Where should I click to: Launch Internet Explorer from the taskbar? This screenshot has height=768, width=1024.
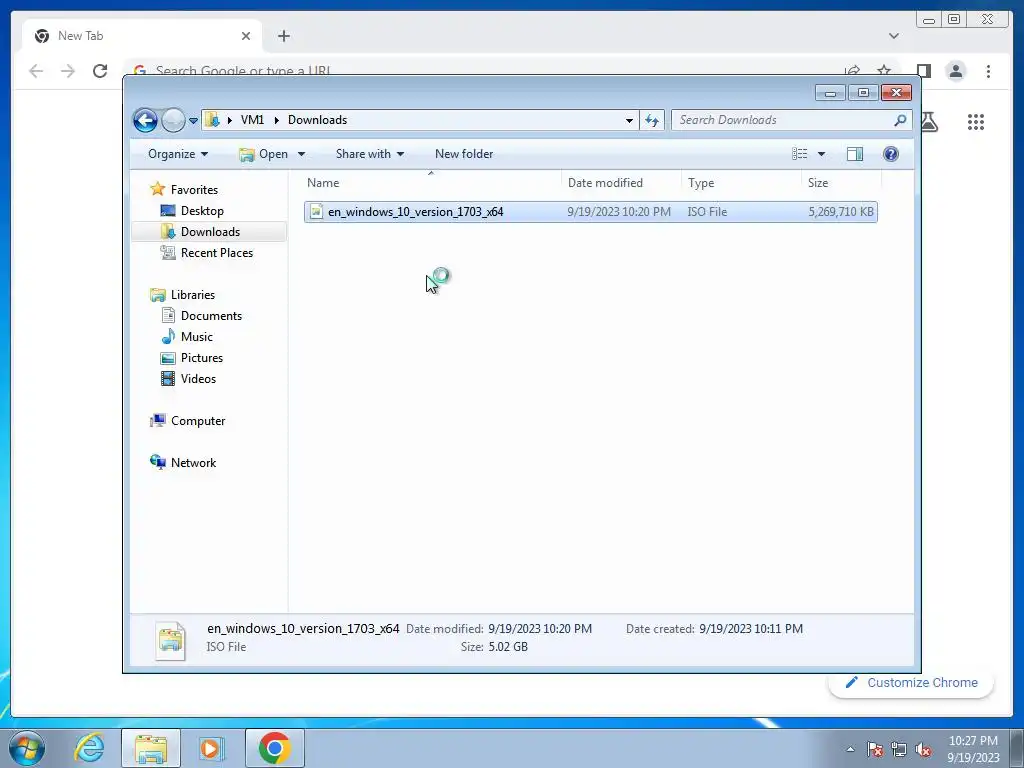[89, 748]
